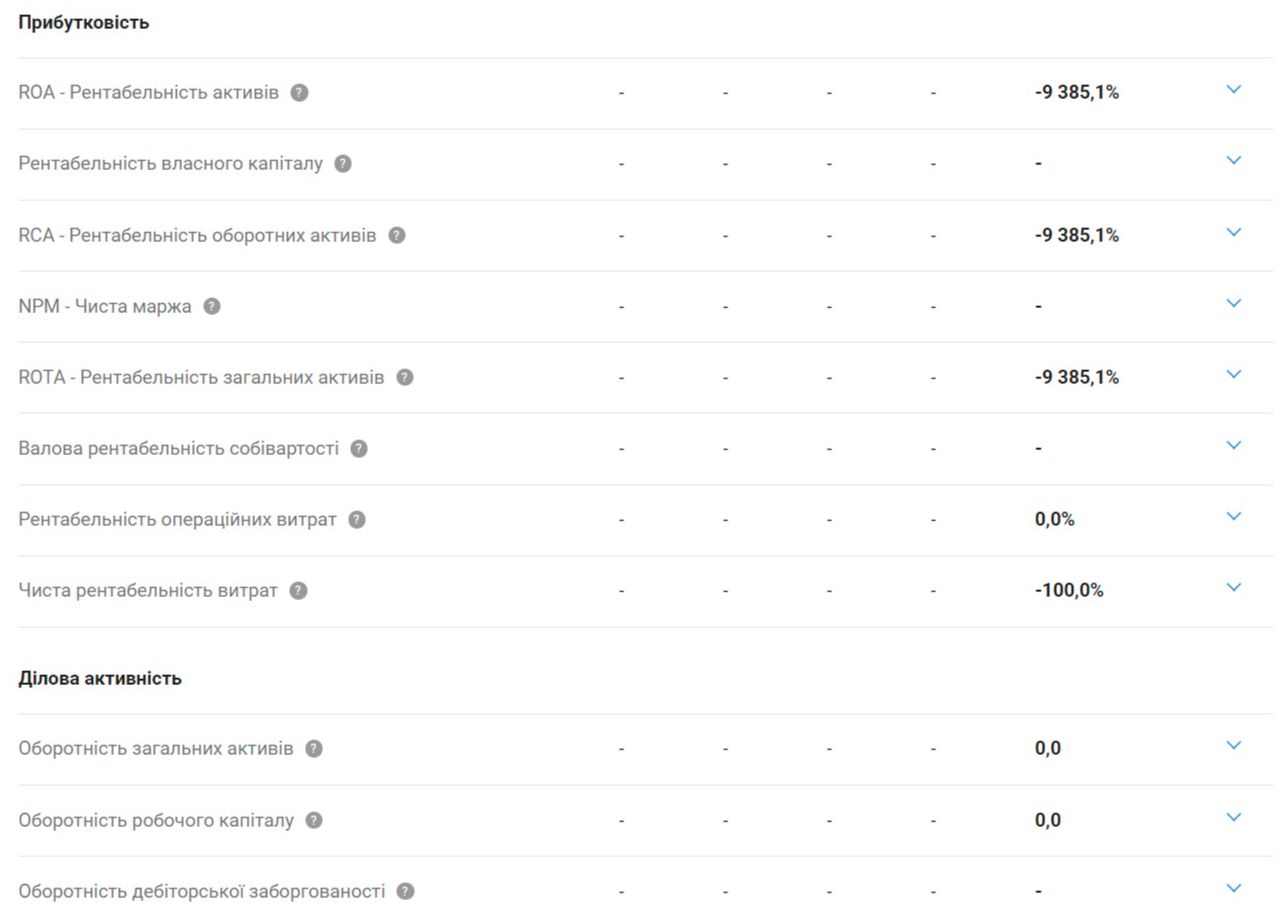Expand Рентабельність власного капіталу row chevron
Viewport: 1283px width, 910px height.
pyautogui.click(x=1233, y=161)
